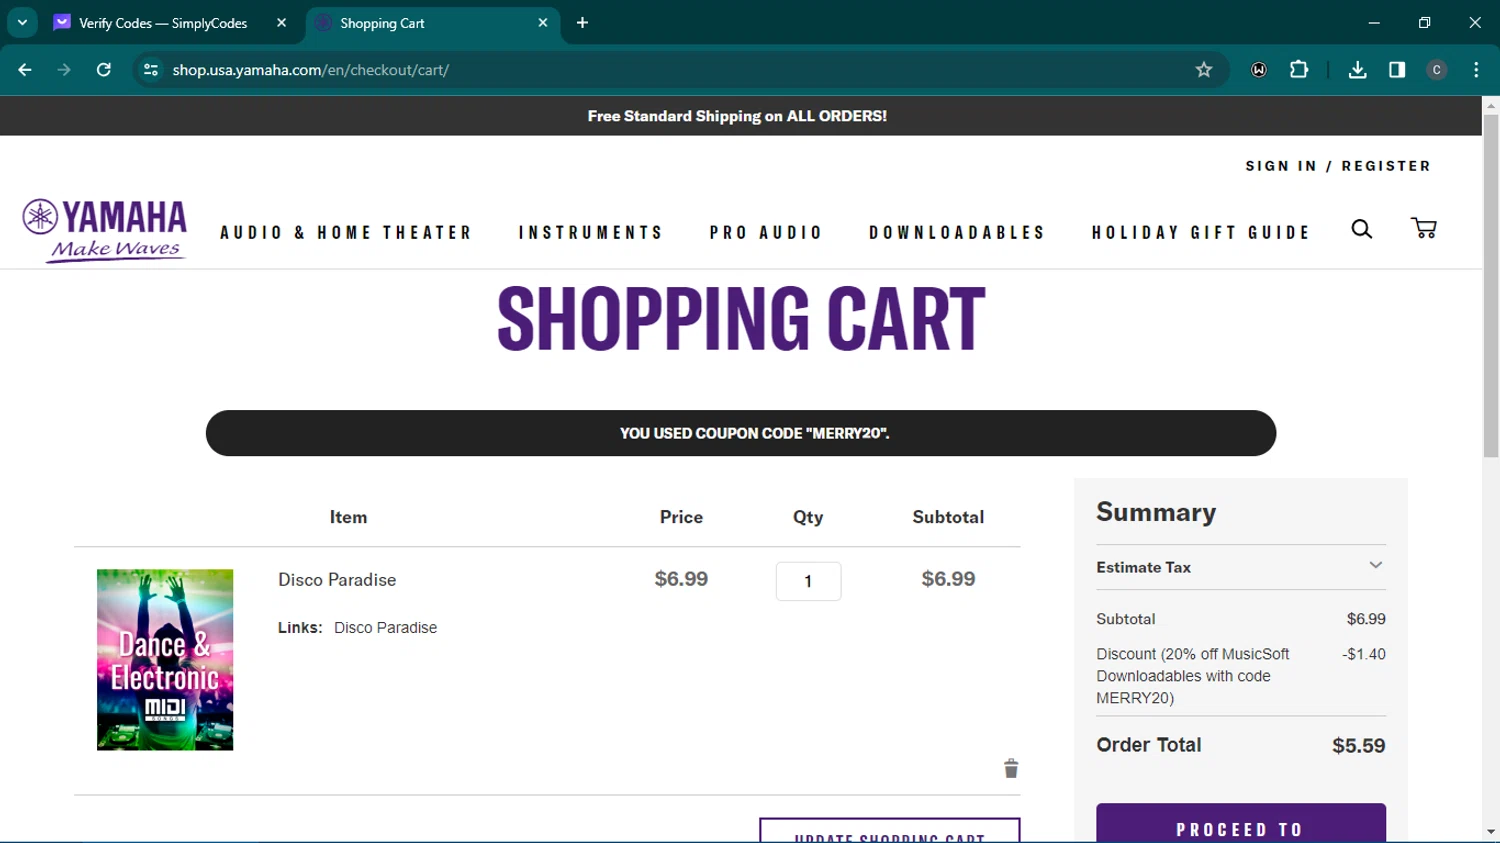Click the Update Shopping Cart button
The image size is (1500, 843).
[x=890, y=831]
